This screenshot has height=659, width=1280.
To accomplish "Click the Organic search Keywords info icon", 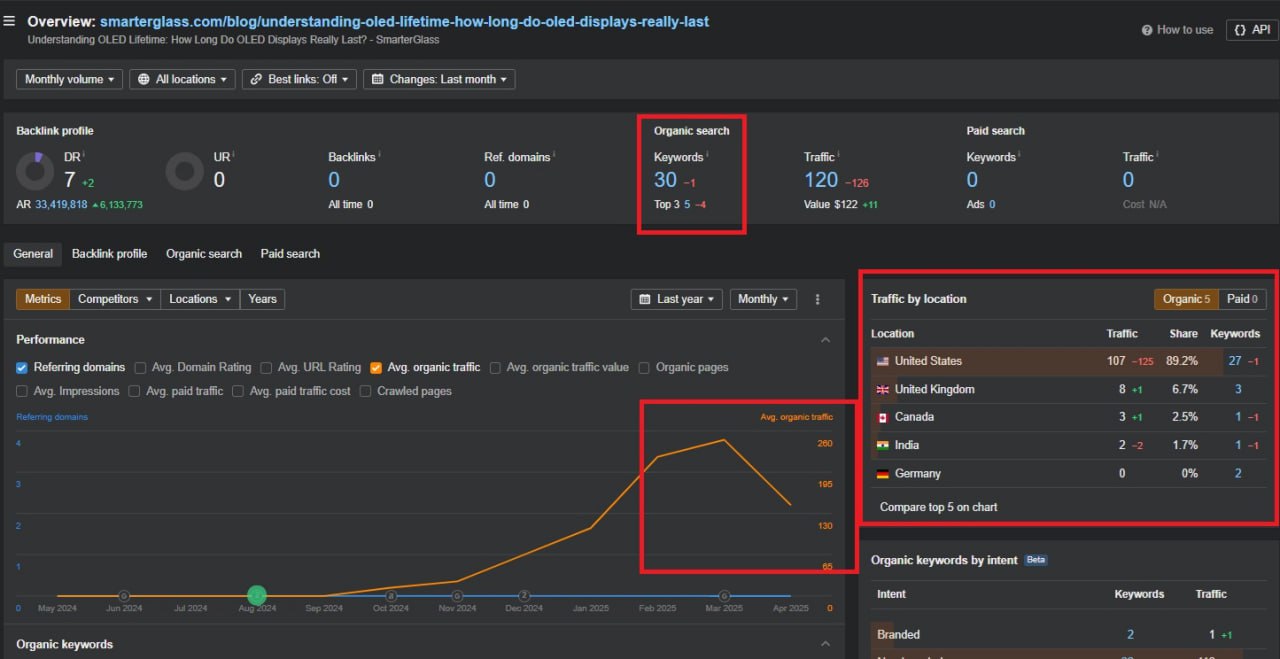I will coord(708,155).
